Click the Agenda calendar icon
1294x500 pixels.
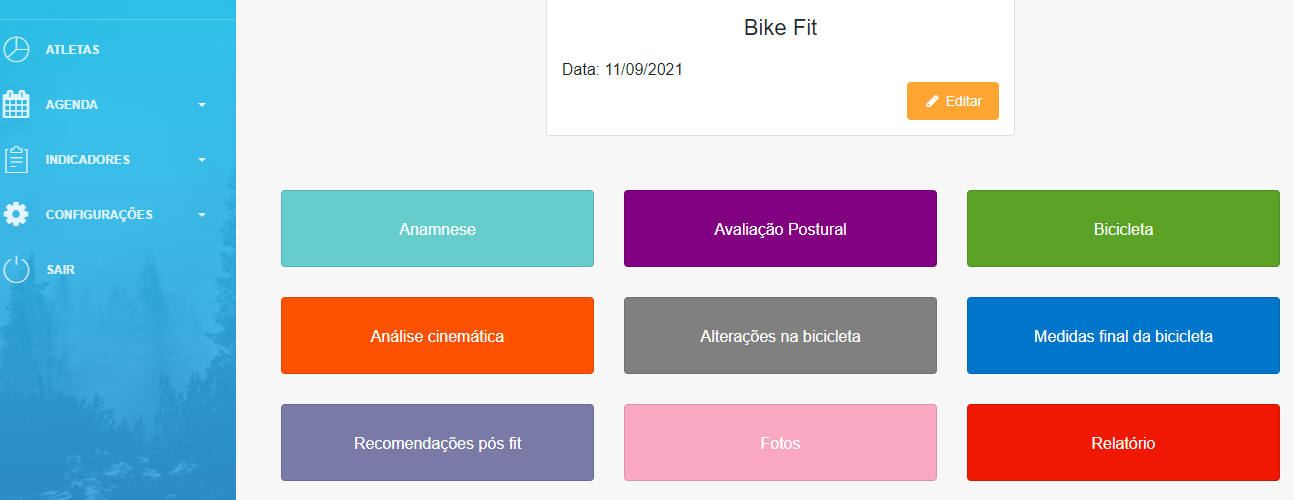[x=16, y=105]
